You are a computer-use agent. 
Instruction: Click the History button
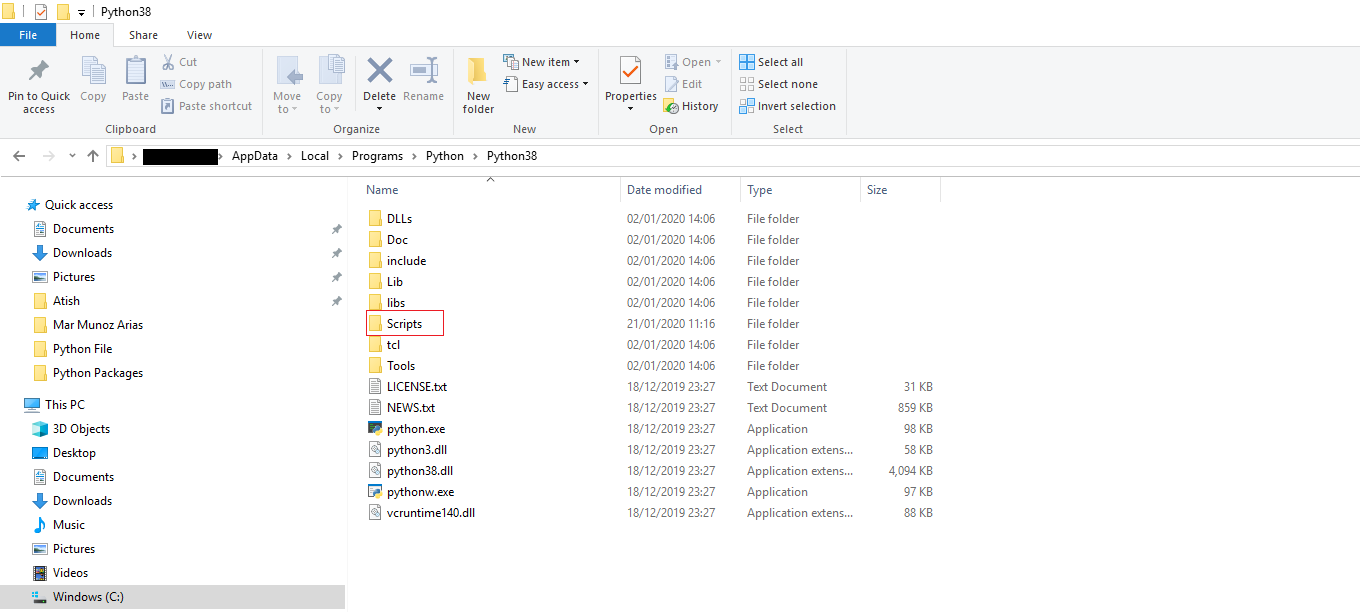pyautogui.click(x=692, y=105)
